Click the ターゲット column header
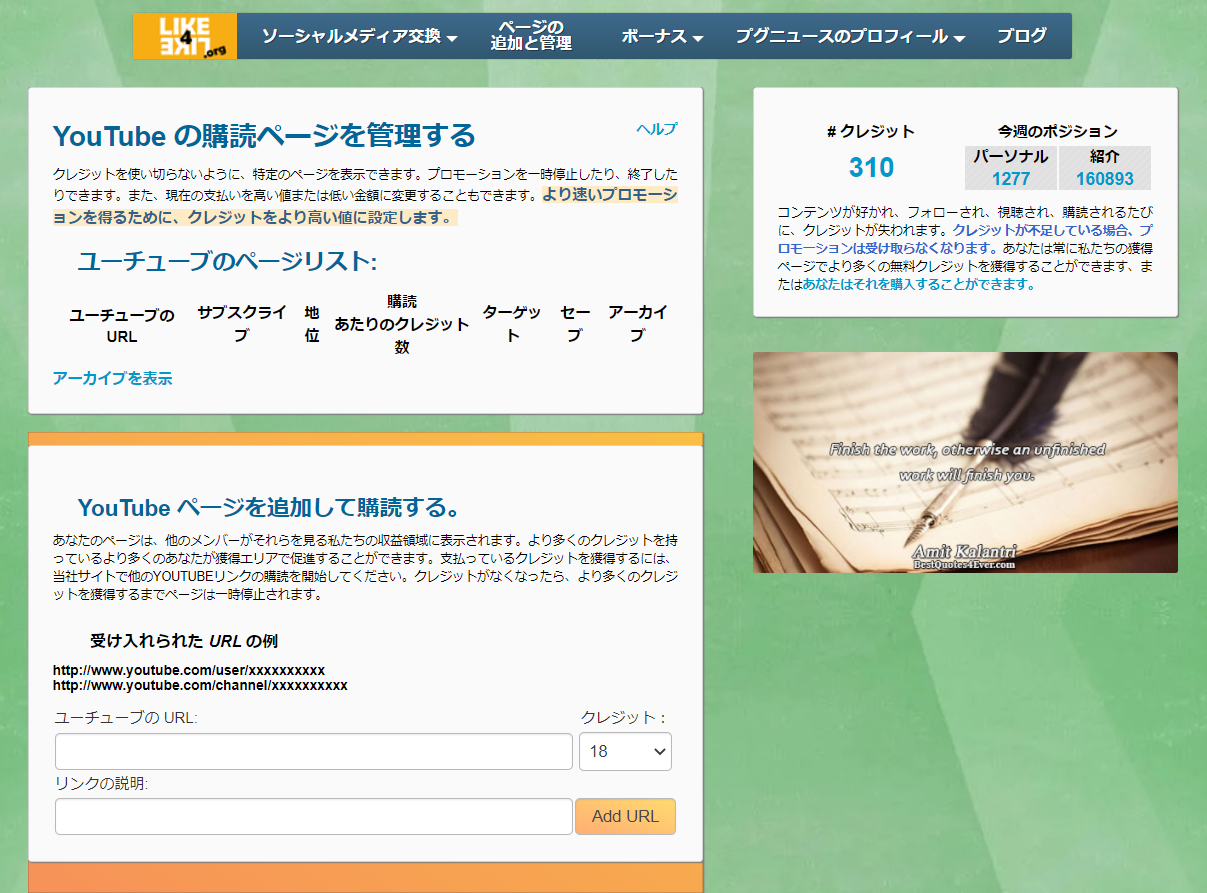The height and width of the screenshot is (893, 1207). 513,323
